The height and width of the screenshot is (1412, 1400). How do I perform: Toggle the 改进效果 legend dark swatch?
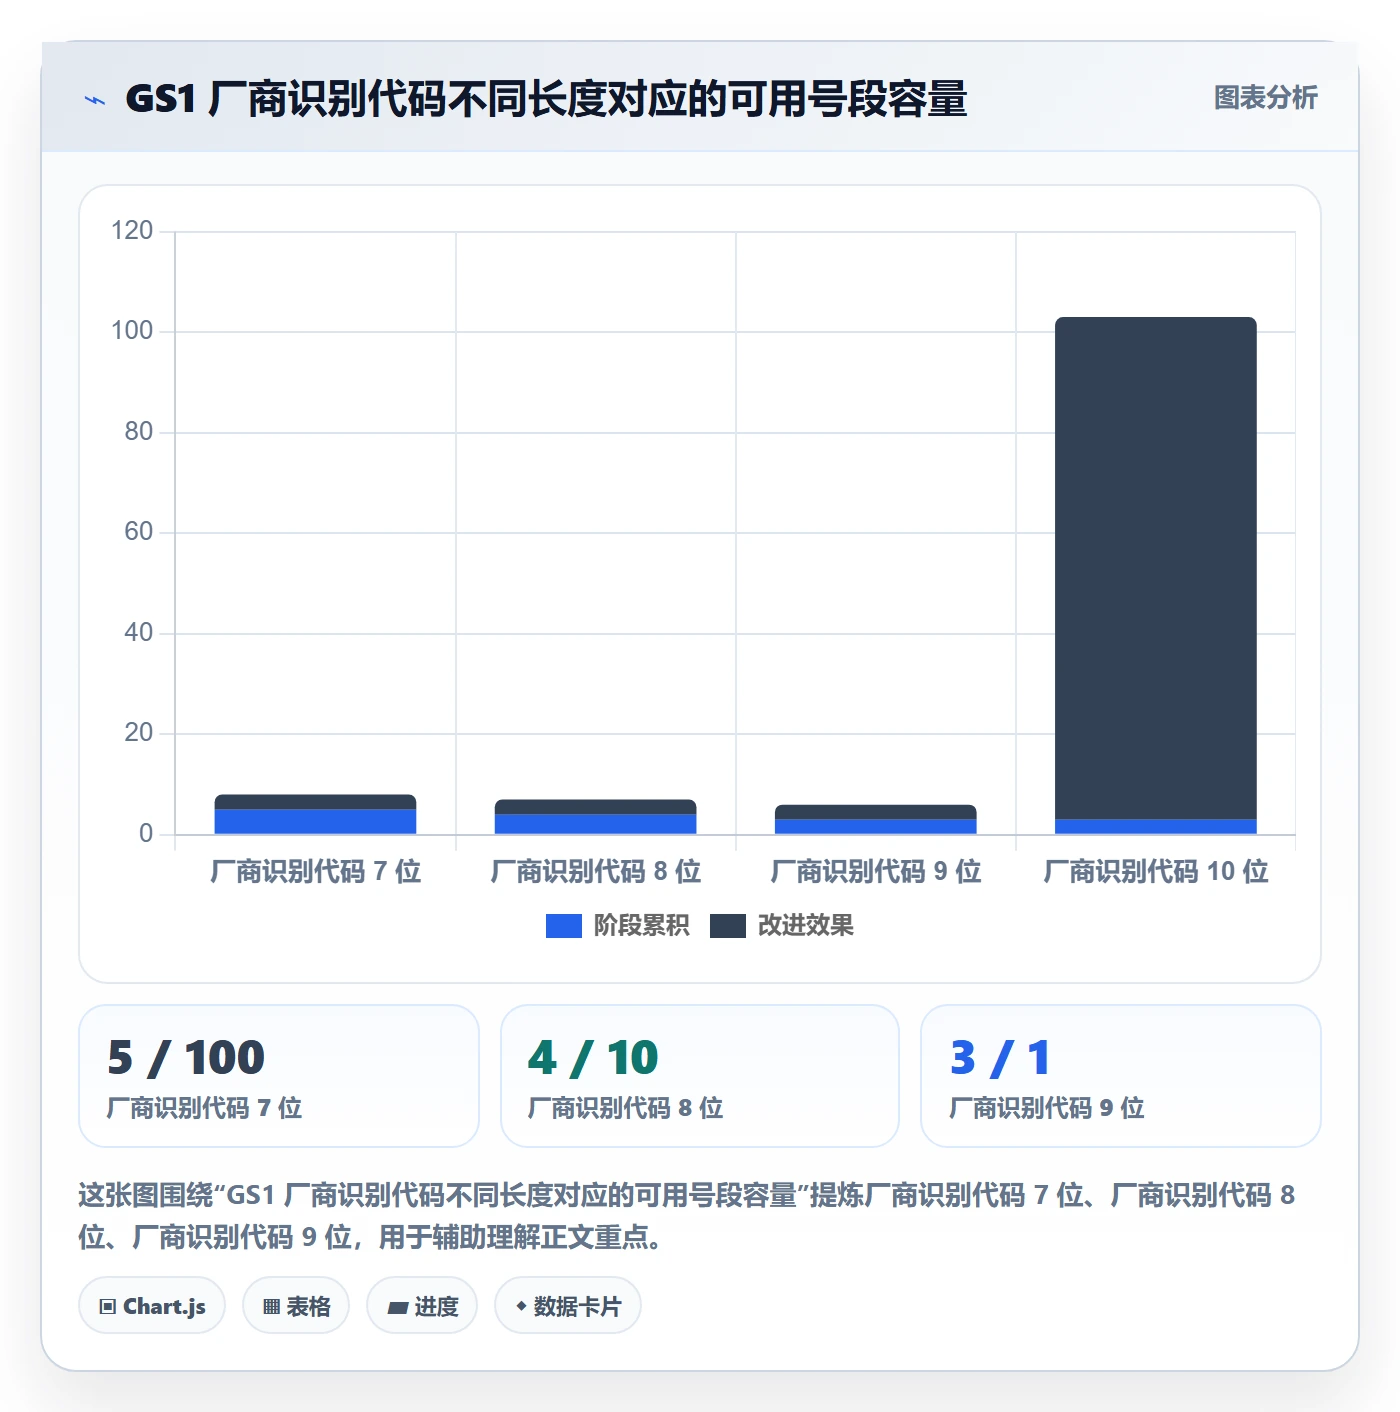pos(727,926)
